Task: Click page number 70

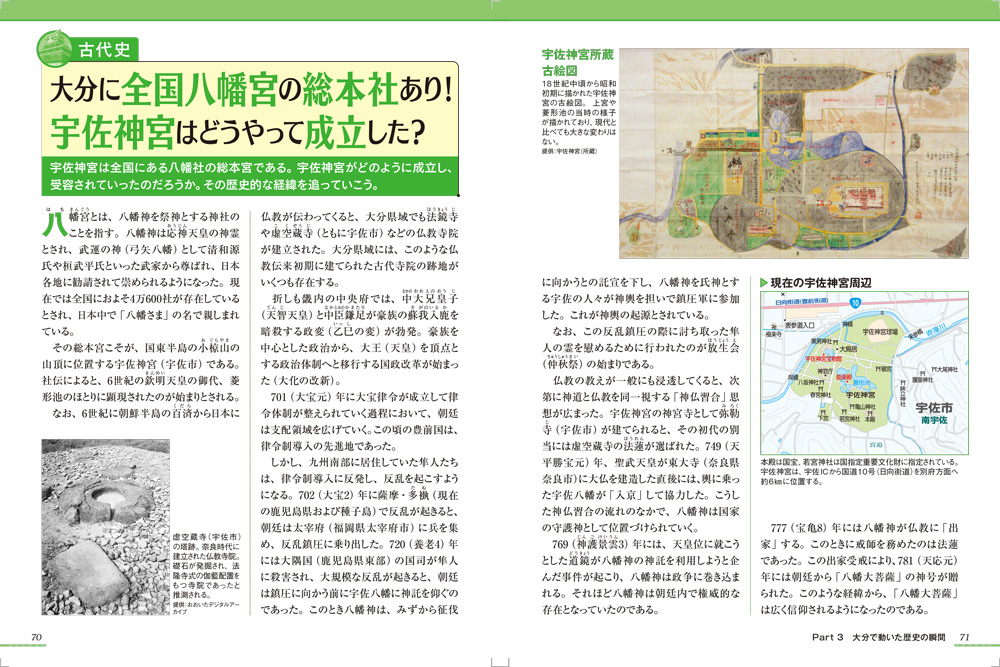Action: pyautogui.click(x=36, y=637)
